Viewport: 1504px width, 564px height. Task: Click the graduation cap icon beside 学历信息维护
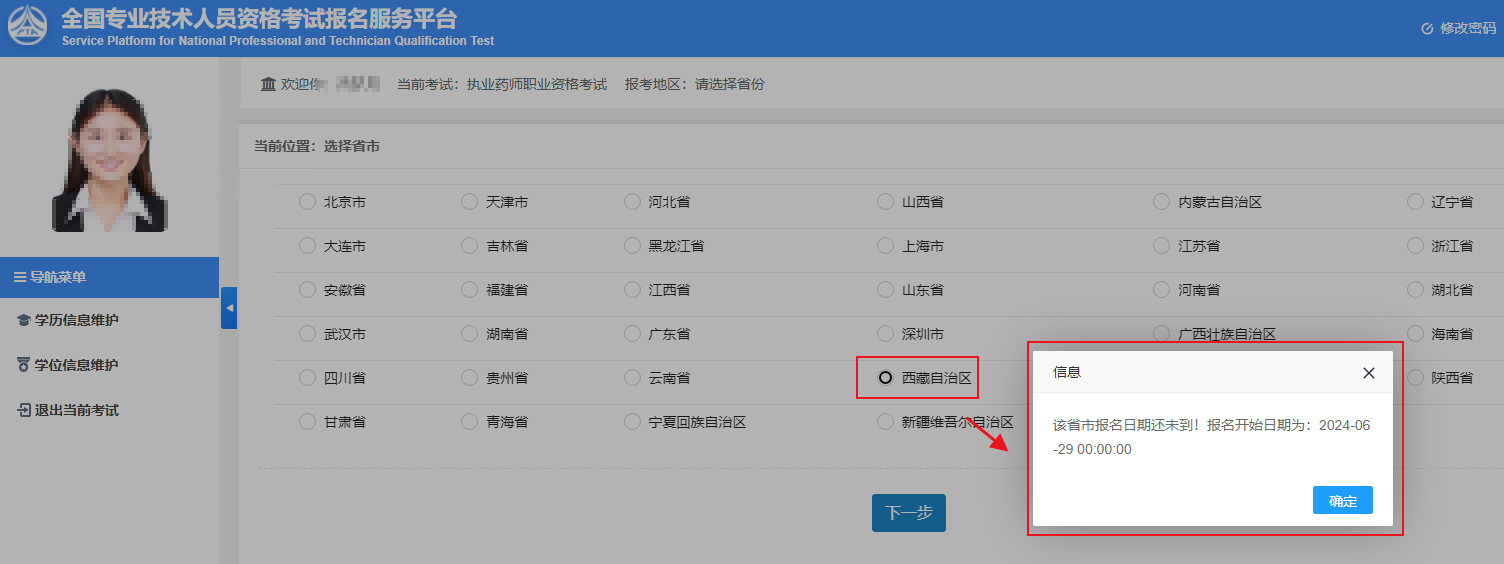coord(24,320)
